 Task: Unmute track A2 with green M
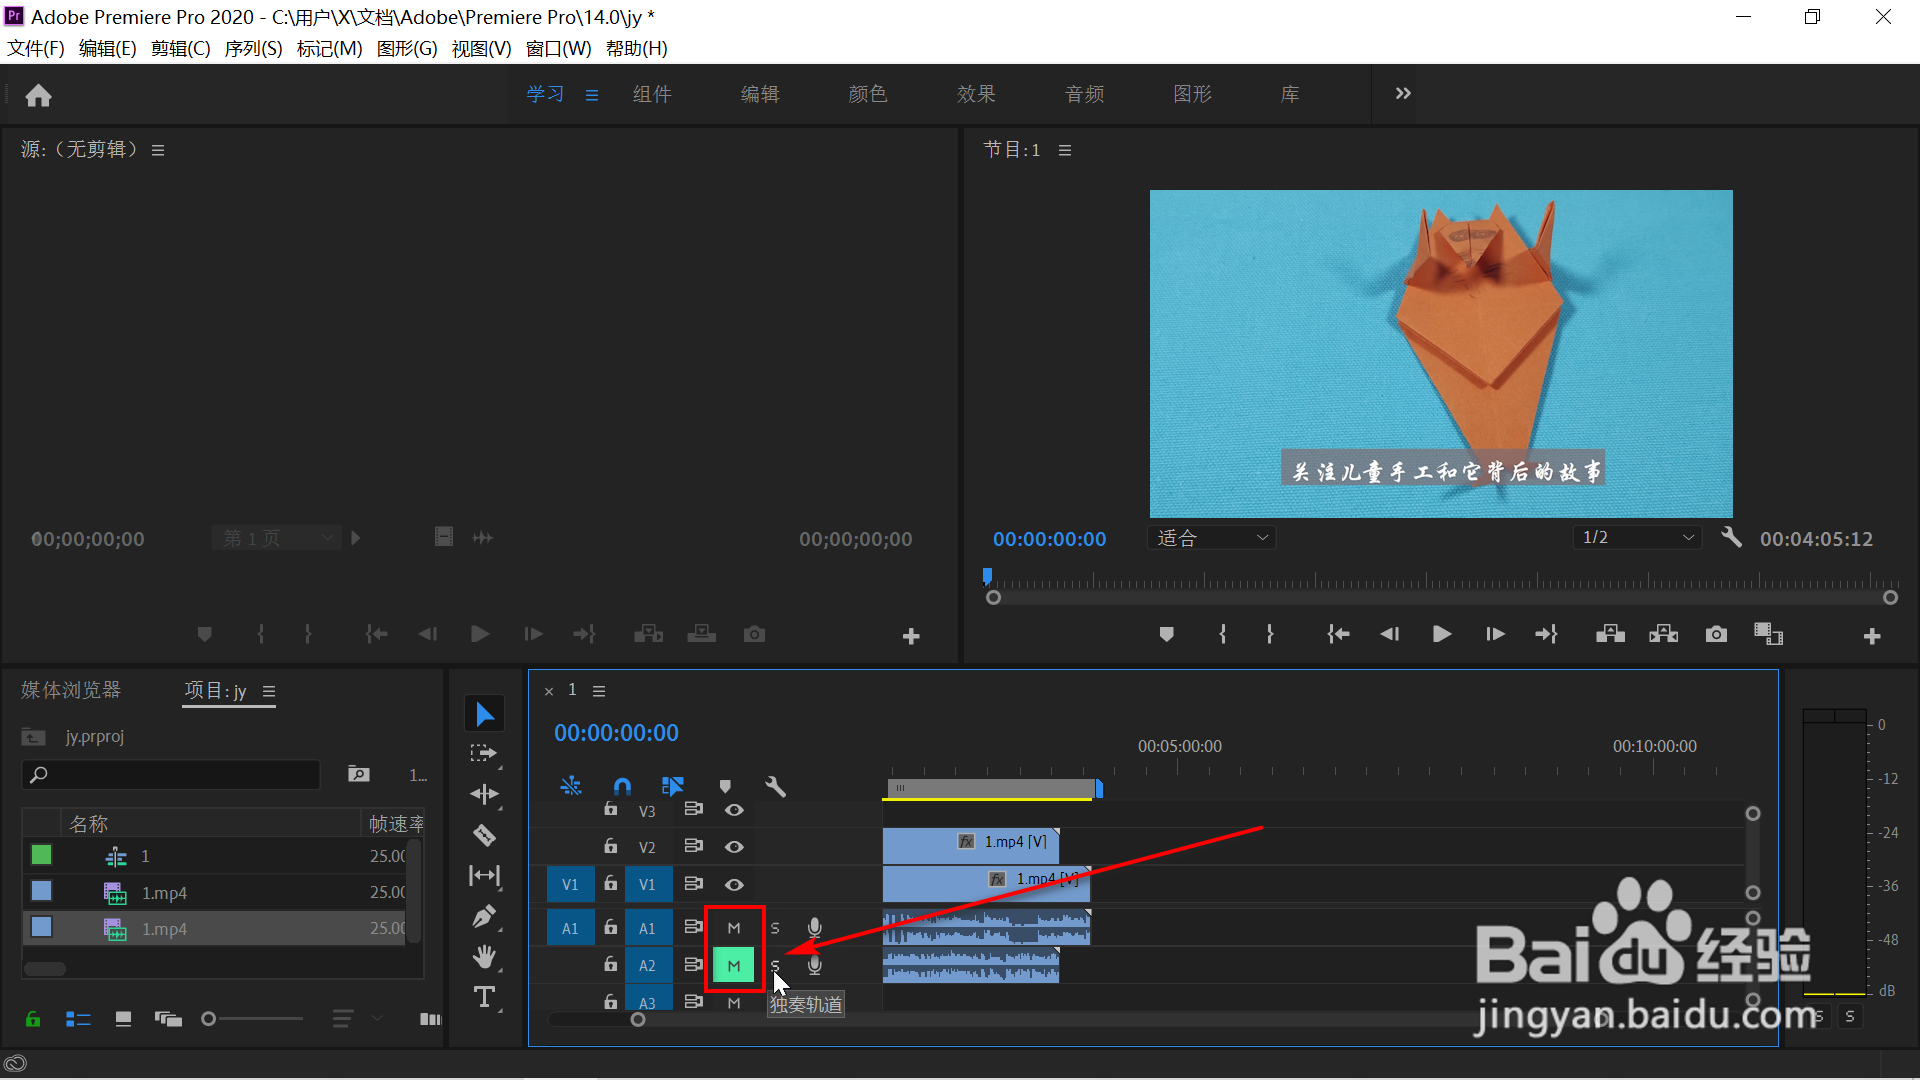point(734,966)
